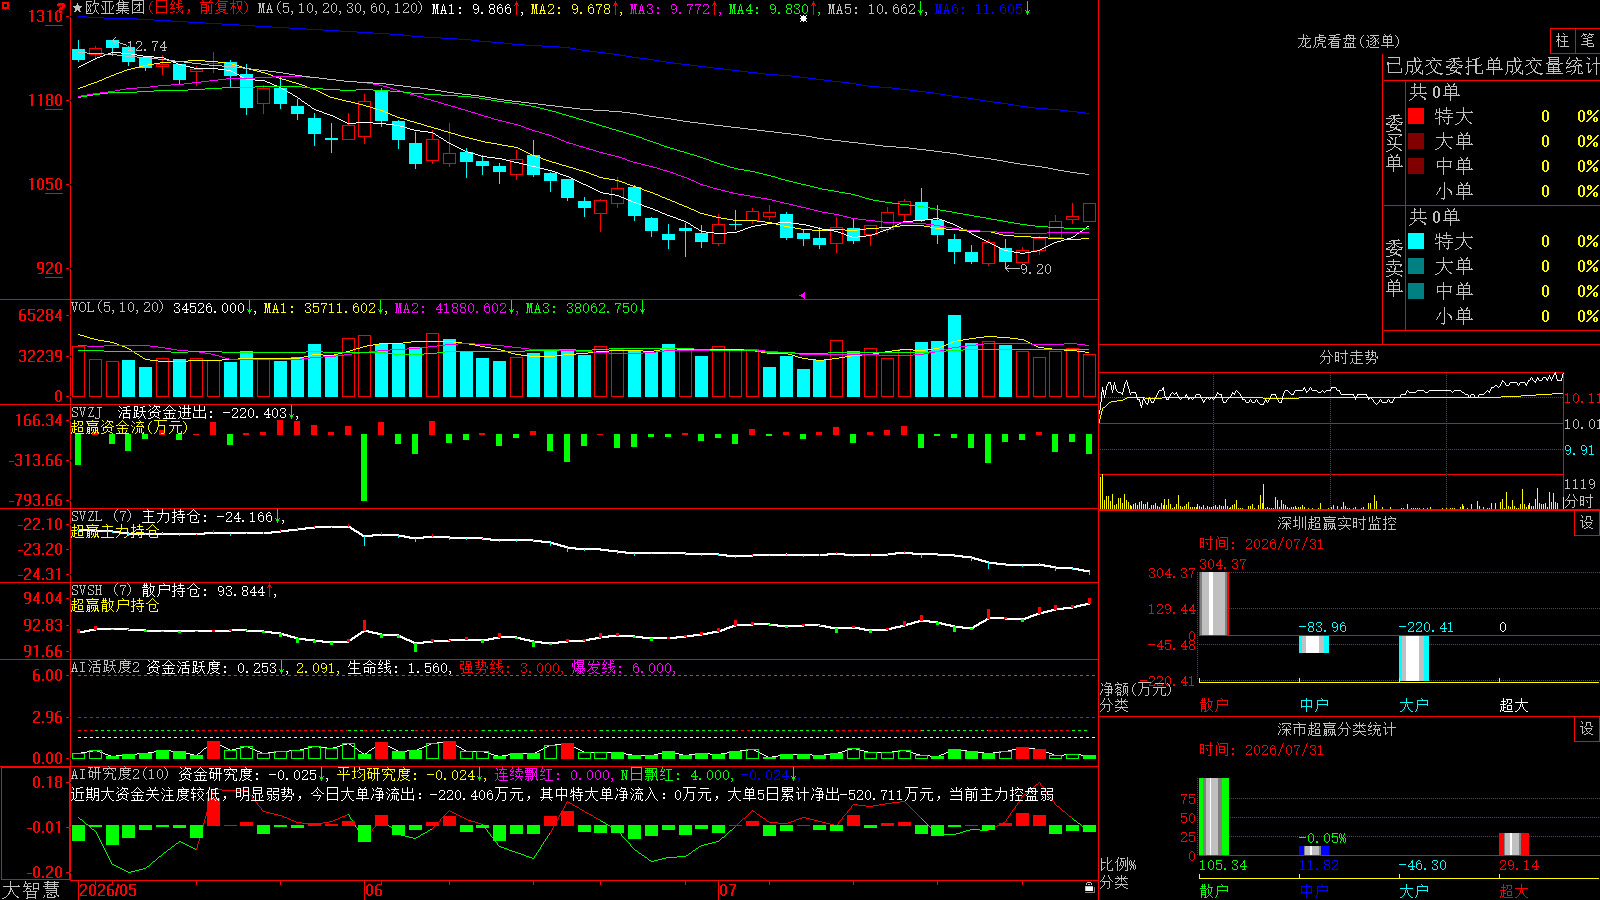This screenshot has height=900, width=1600.
Task: Click the 笔 (tick) view button
Action: 1587,40
